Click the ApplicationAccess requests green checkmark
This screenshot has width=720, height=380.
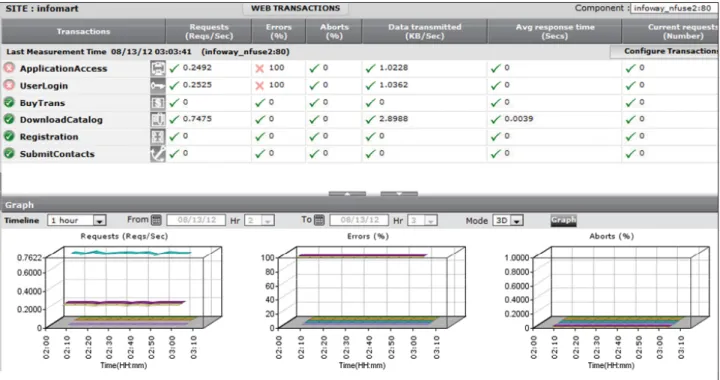174,68
